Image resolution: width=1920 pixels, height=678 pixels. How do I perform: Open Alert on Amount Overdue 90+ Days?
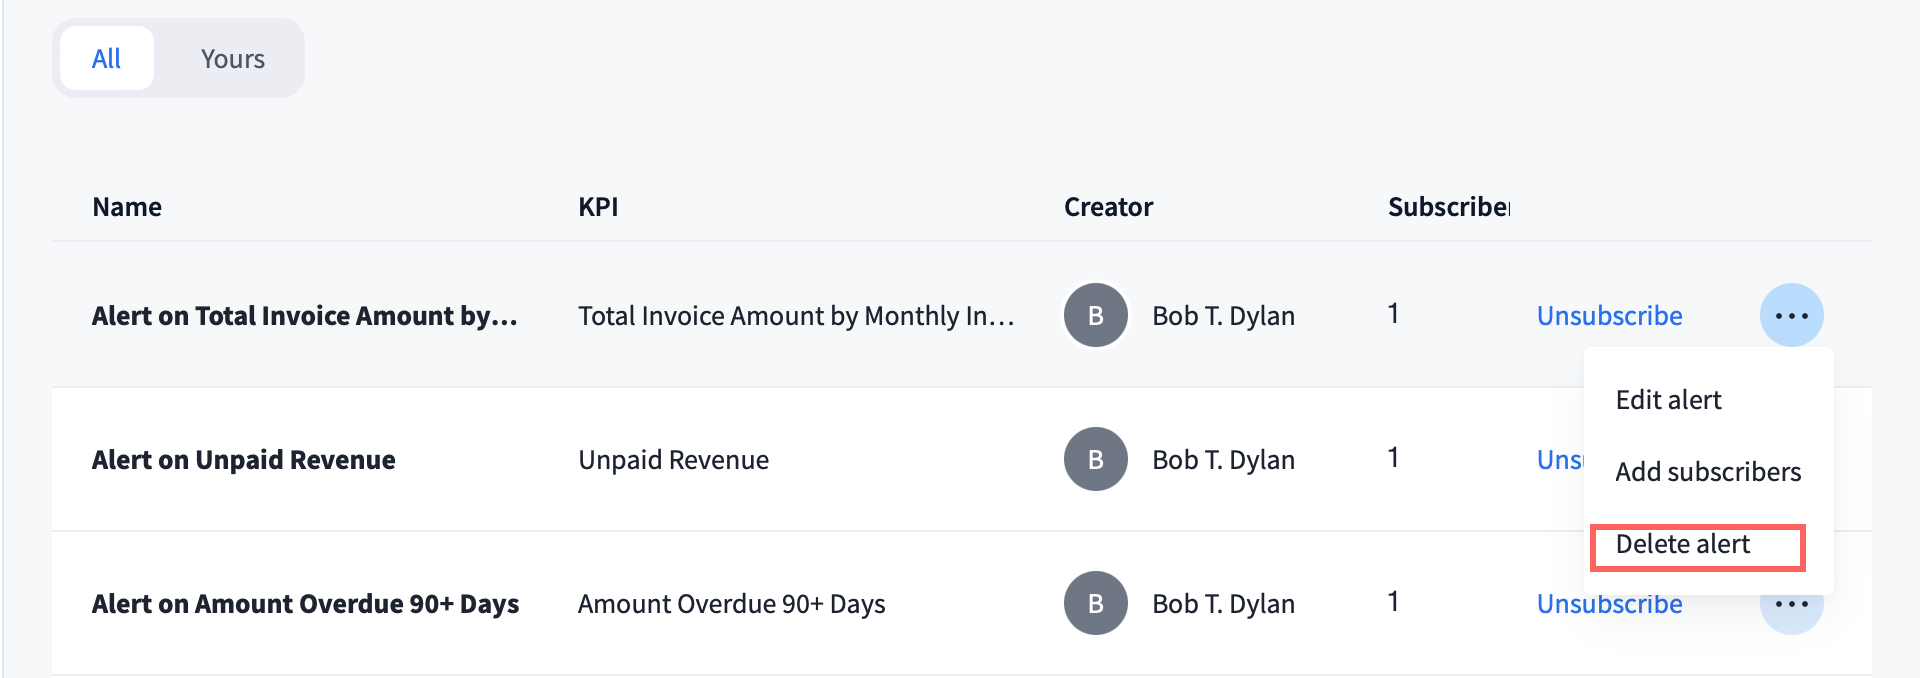tap(305, 604)
